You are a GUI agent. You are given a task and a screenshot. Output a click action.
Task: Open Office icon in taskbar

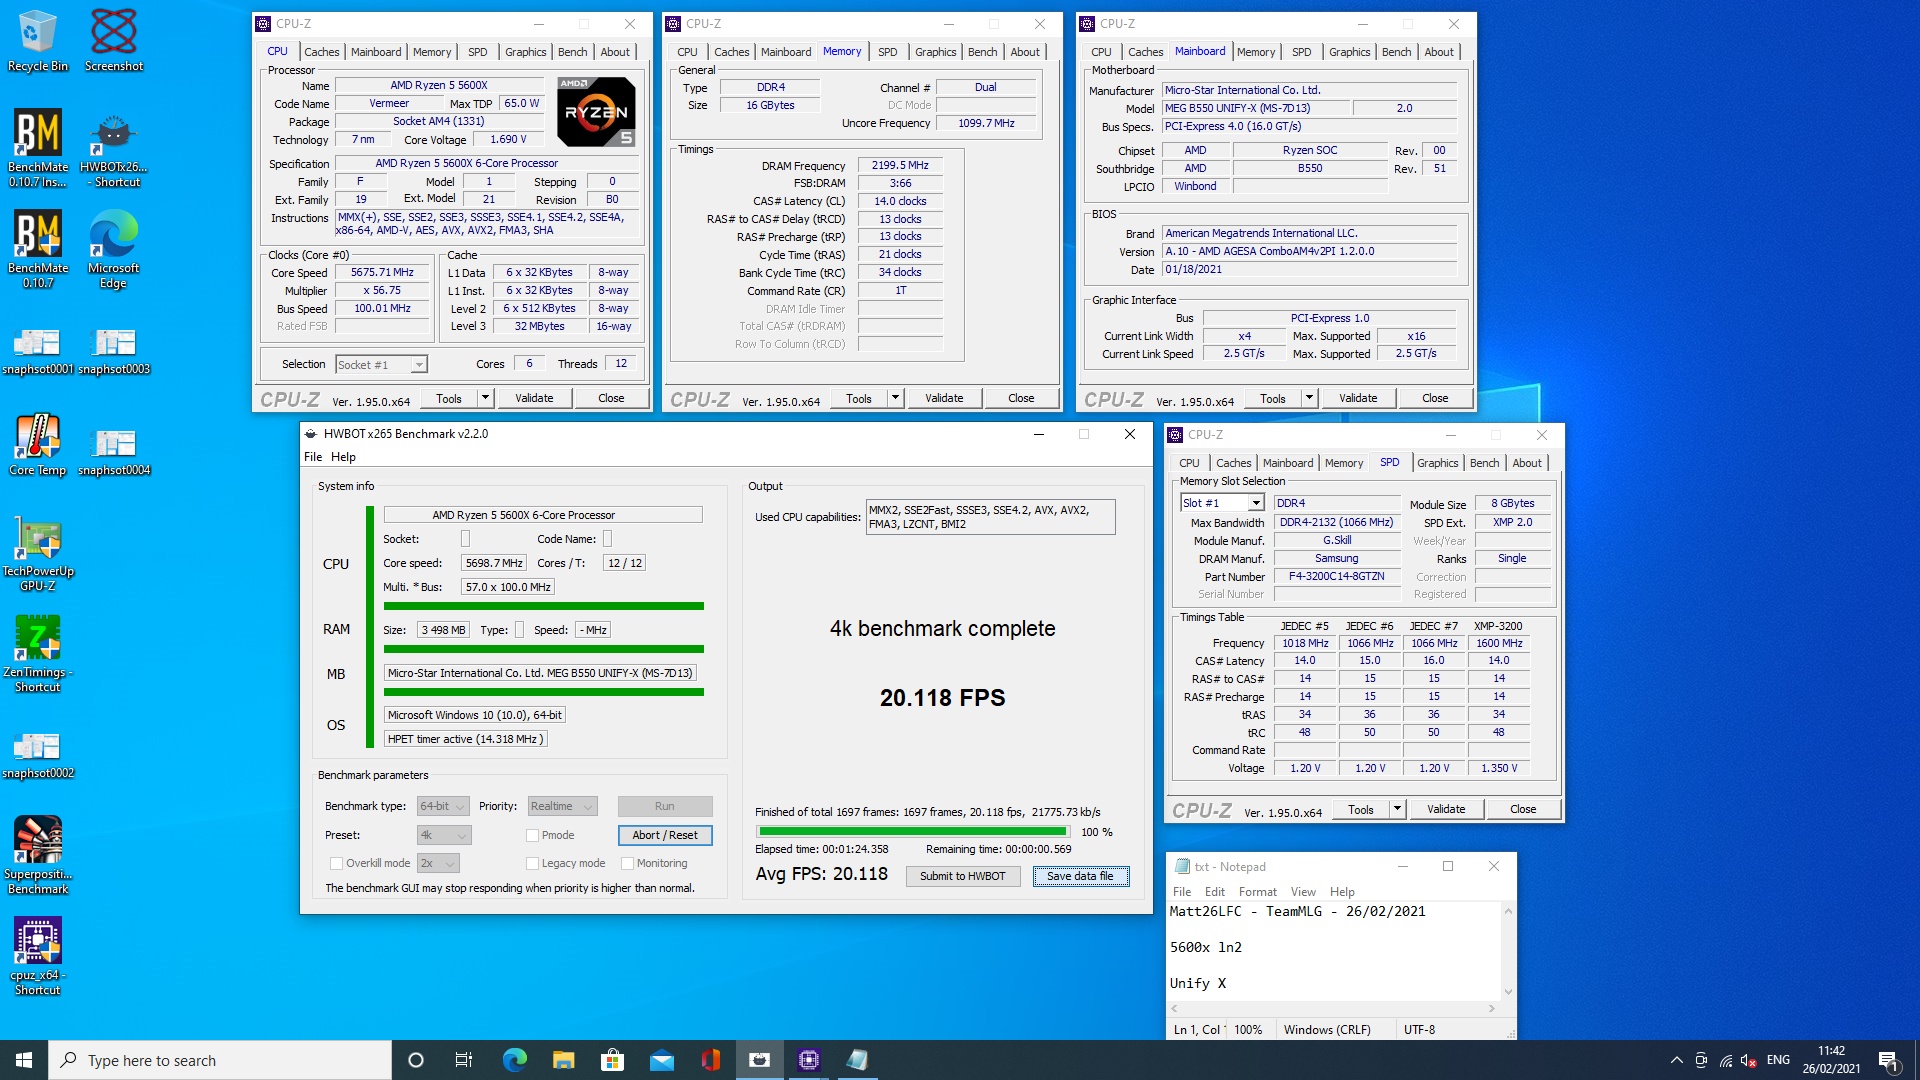point(710,1060)
